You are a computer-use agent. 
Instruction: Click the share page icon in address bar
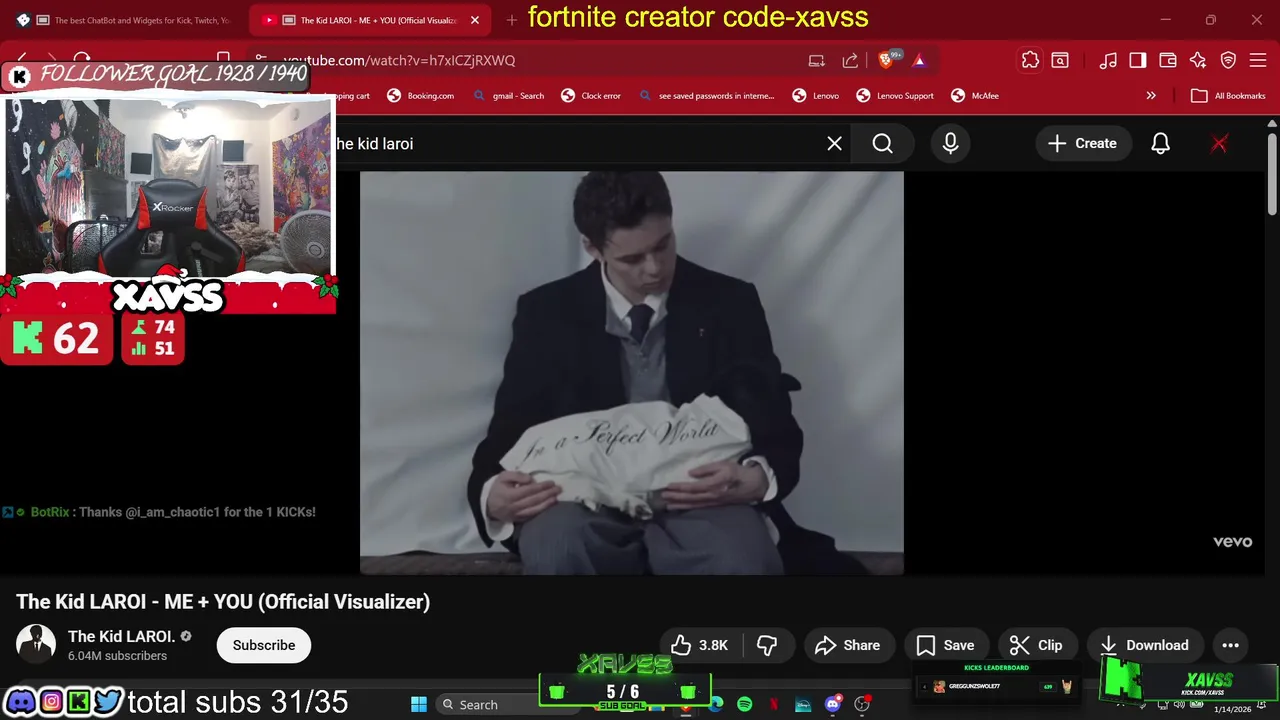click(x=850, y=60)
